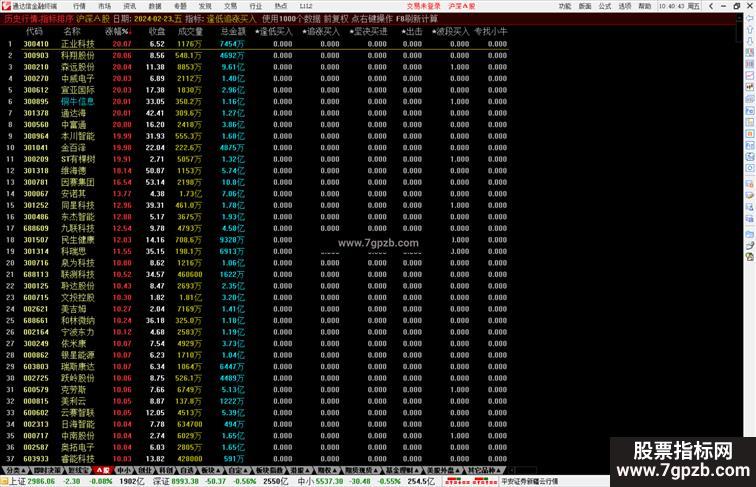Screen dimensions: 756x487
Task: Select stock row 美吉姆
Action: coord(254,309)
